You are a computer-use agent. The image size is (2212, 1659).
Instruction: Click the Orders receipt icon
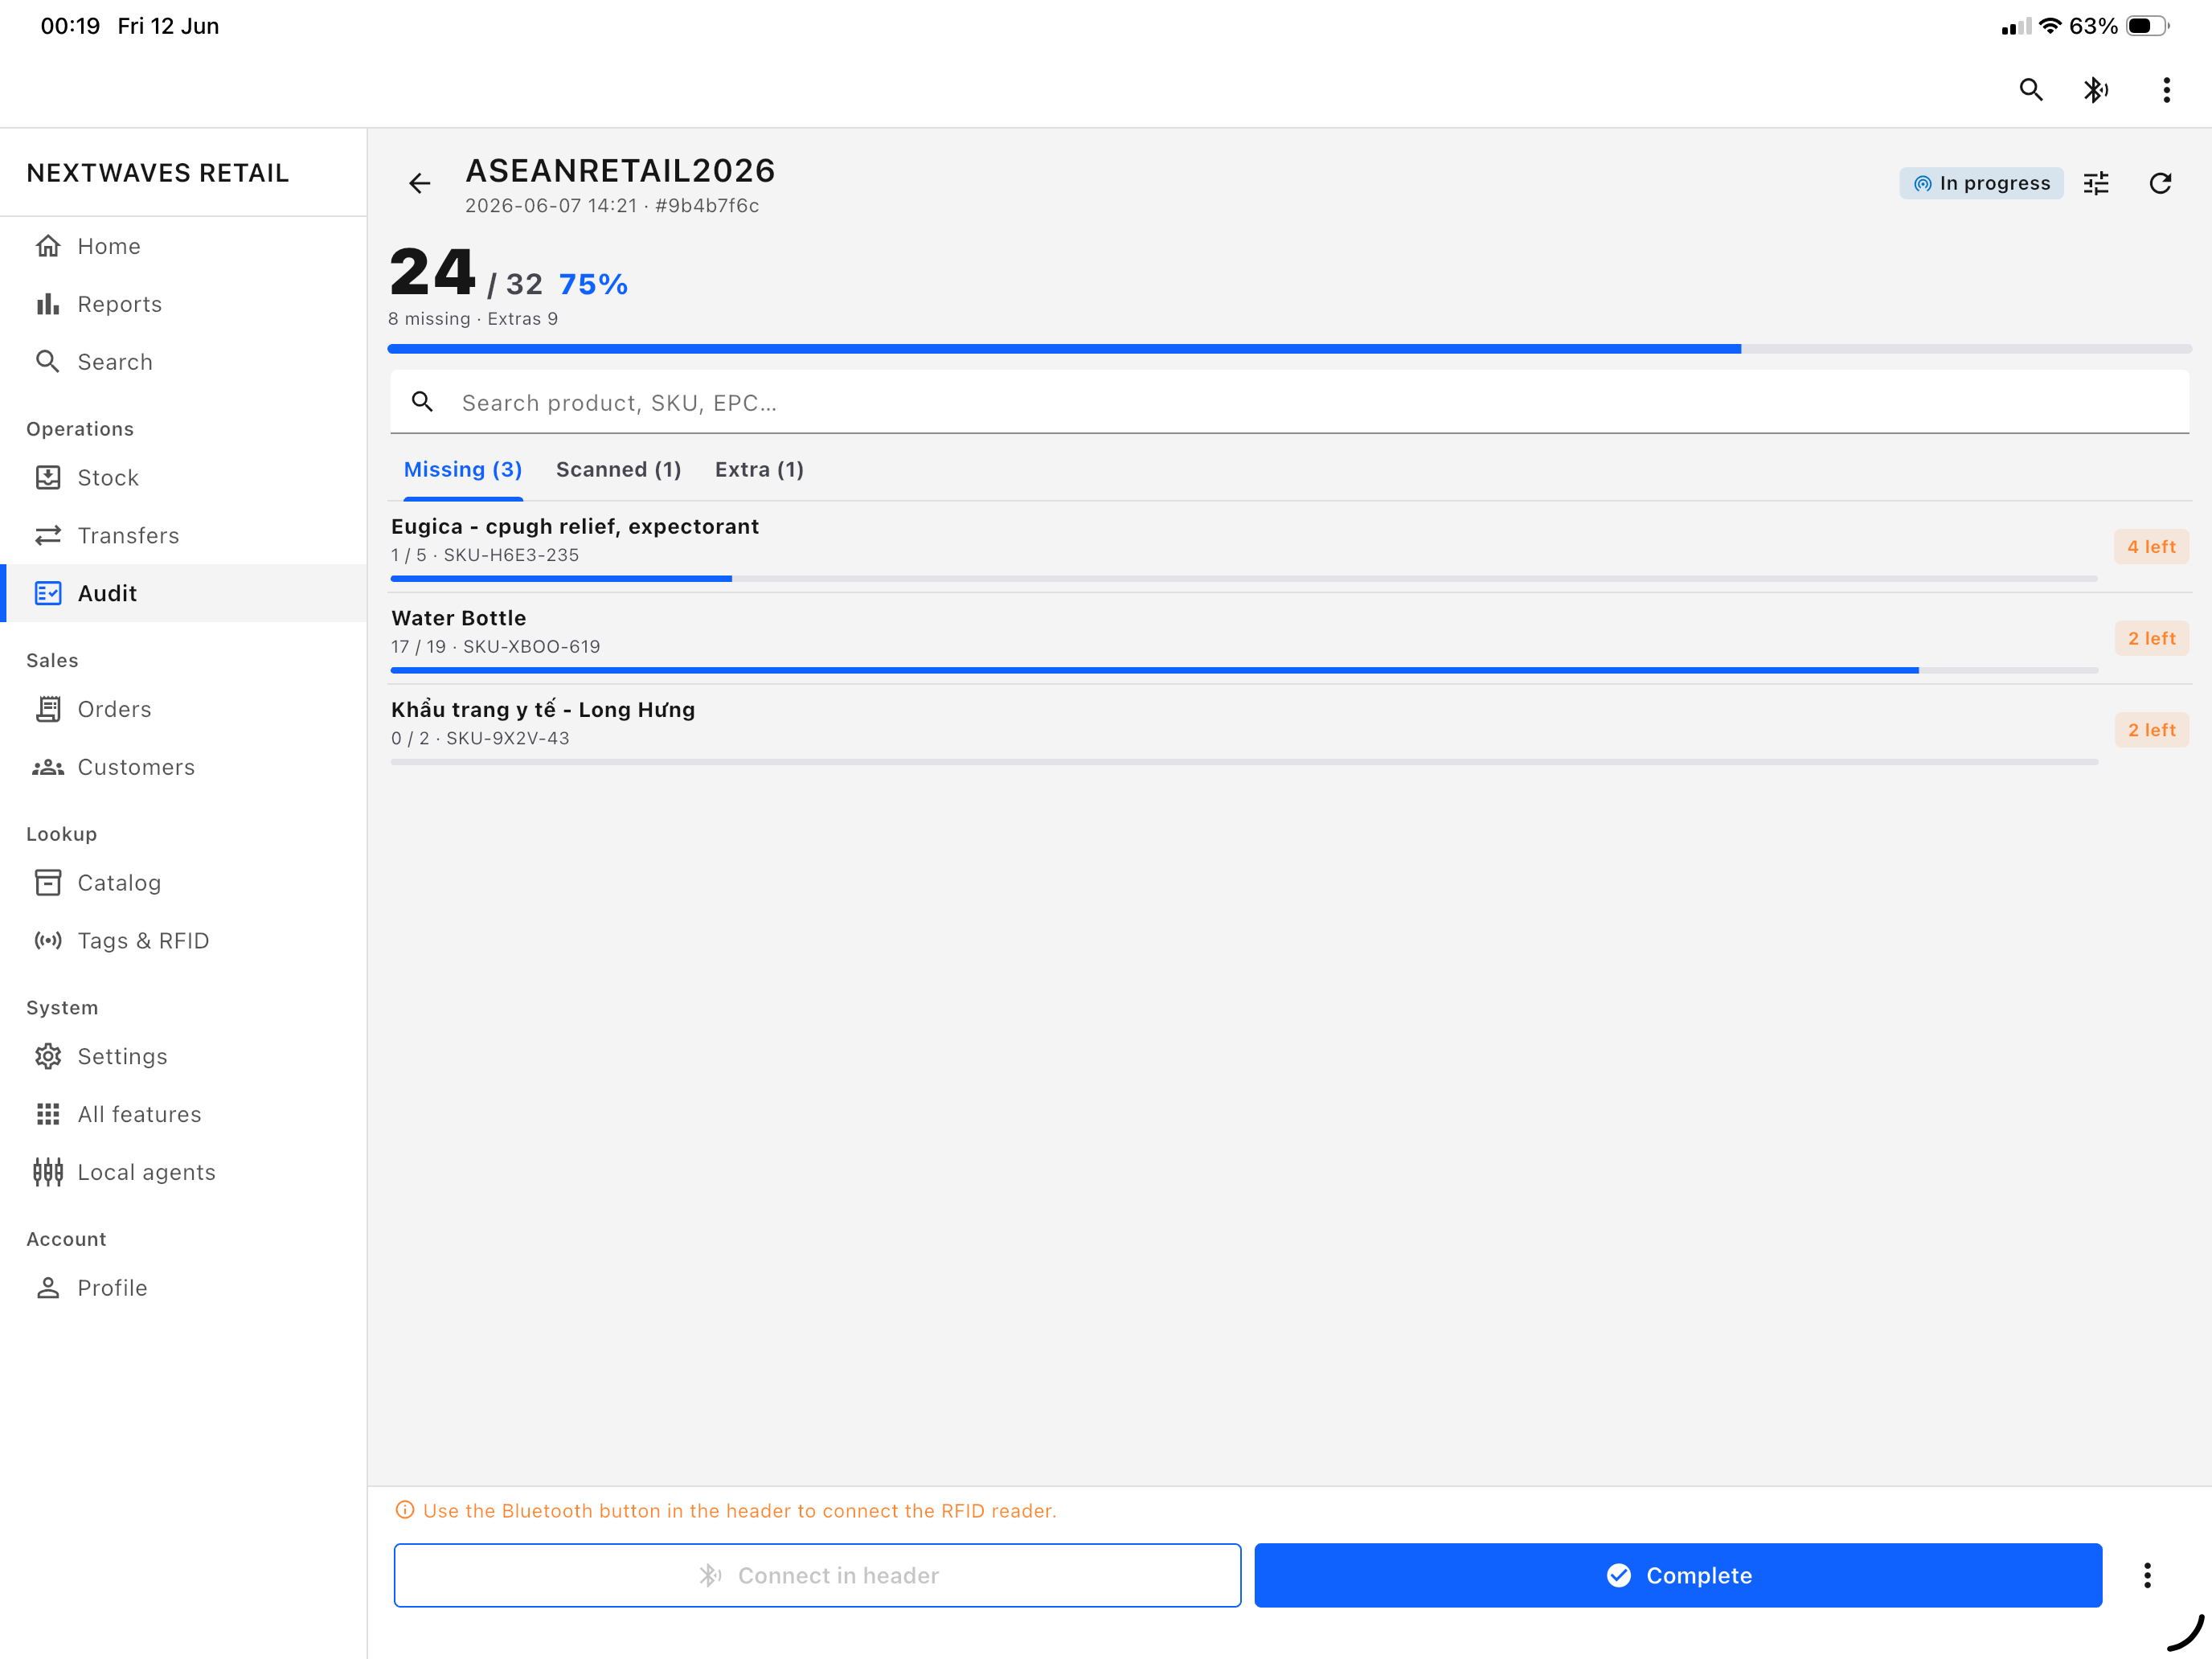48,709
